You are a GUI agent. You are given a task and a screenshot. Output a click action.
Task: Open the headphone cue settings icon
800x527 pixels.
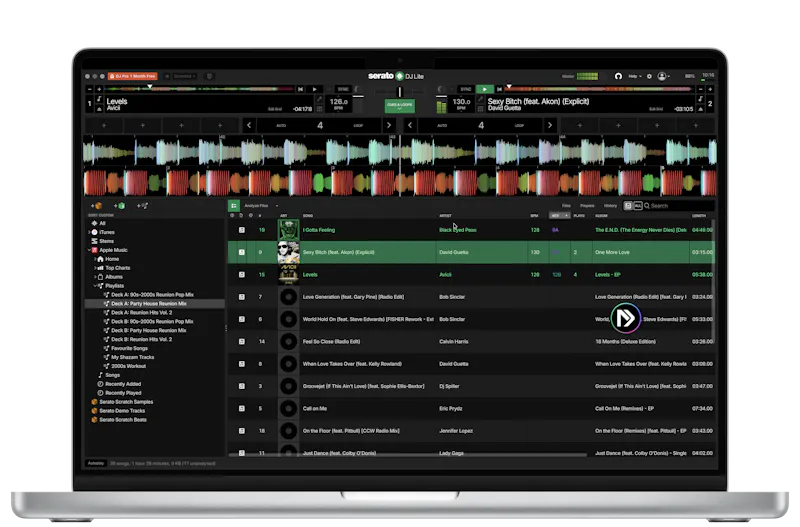coord(618,76)
